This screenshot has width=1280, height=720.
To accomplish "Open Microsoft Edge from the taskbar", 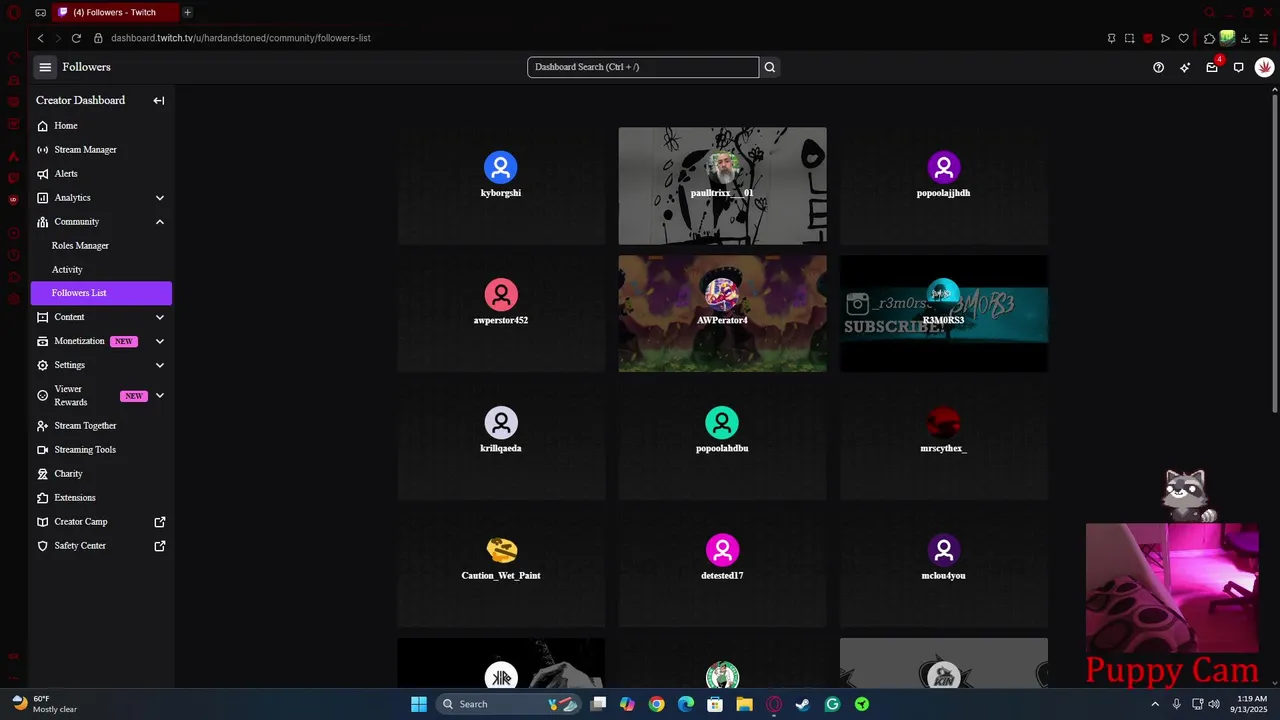I will (685, 704).
